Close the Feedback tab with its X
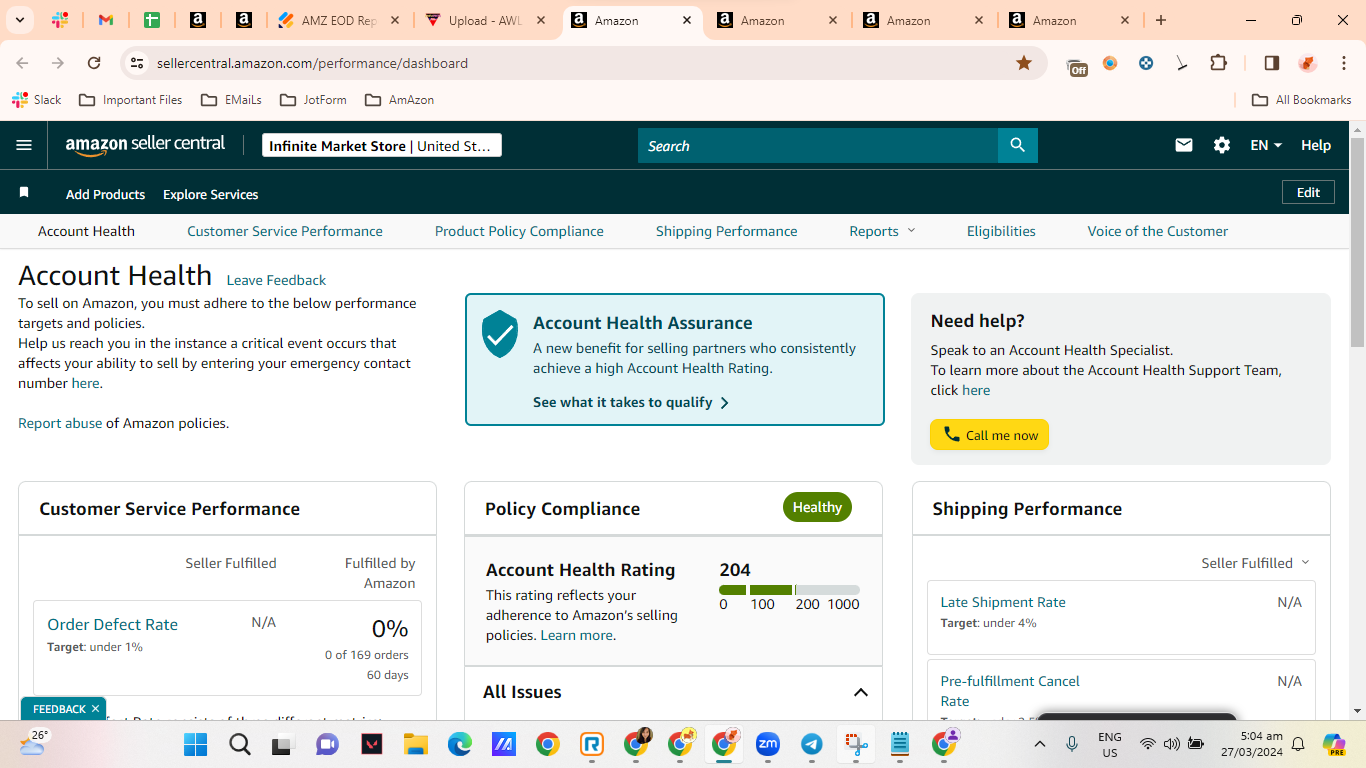This screenshot has height=768, width=1366. click(95, 709)
